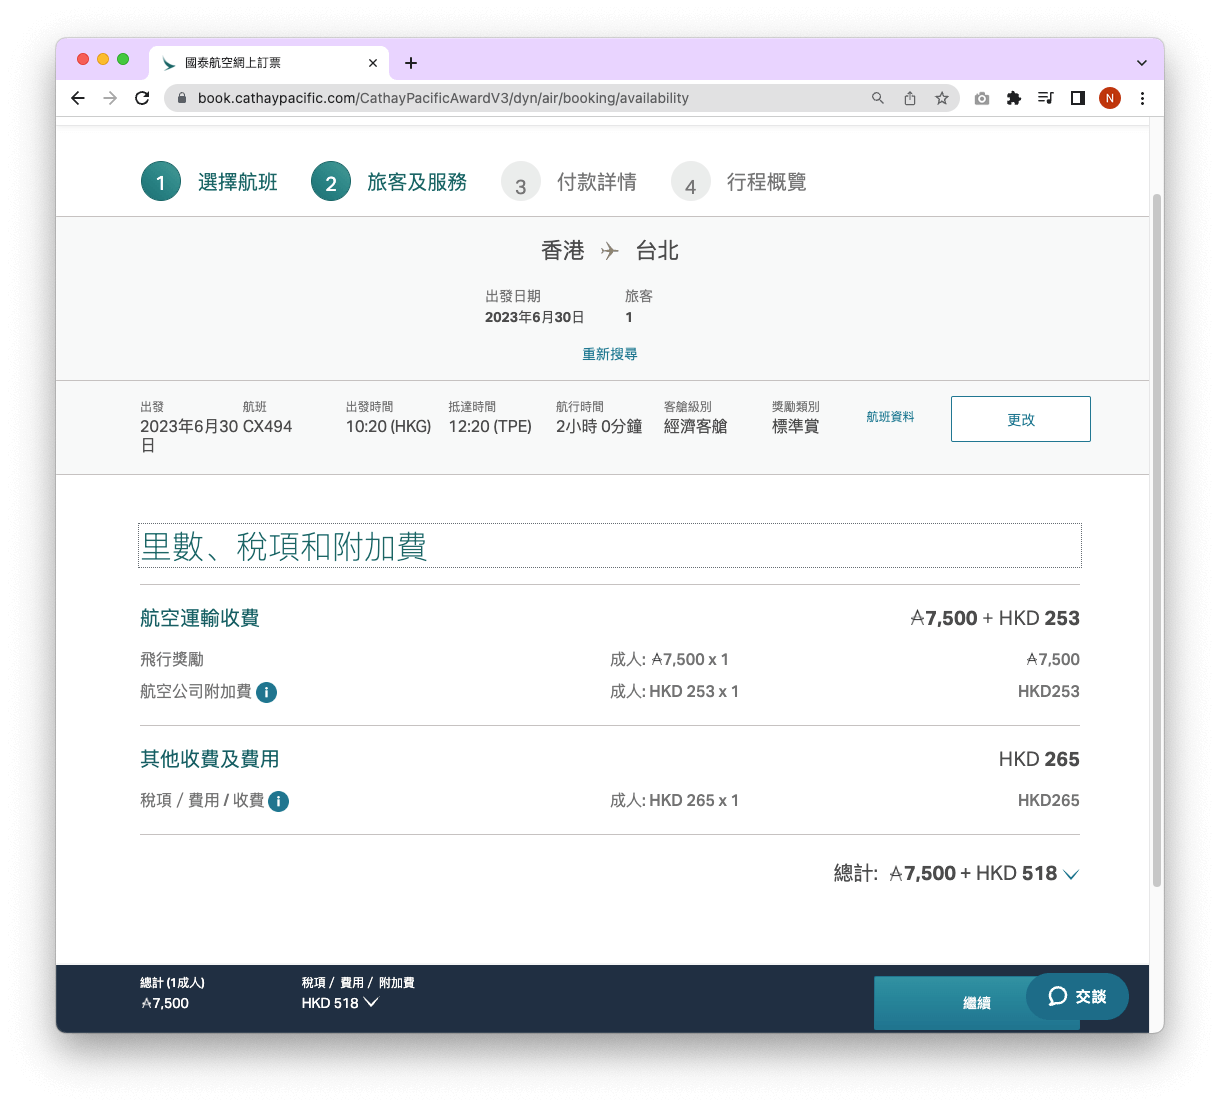The width and height of the screenshot is (1220, 1107).
Task: Click the 經濟客艙 cabin class value
Action: [696, 426]
